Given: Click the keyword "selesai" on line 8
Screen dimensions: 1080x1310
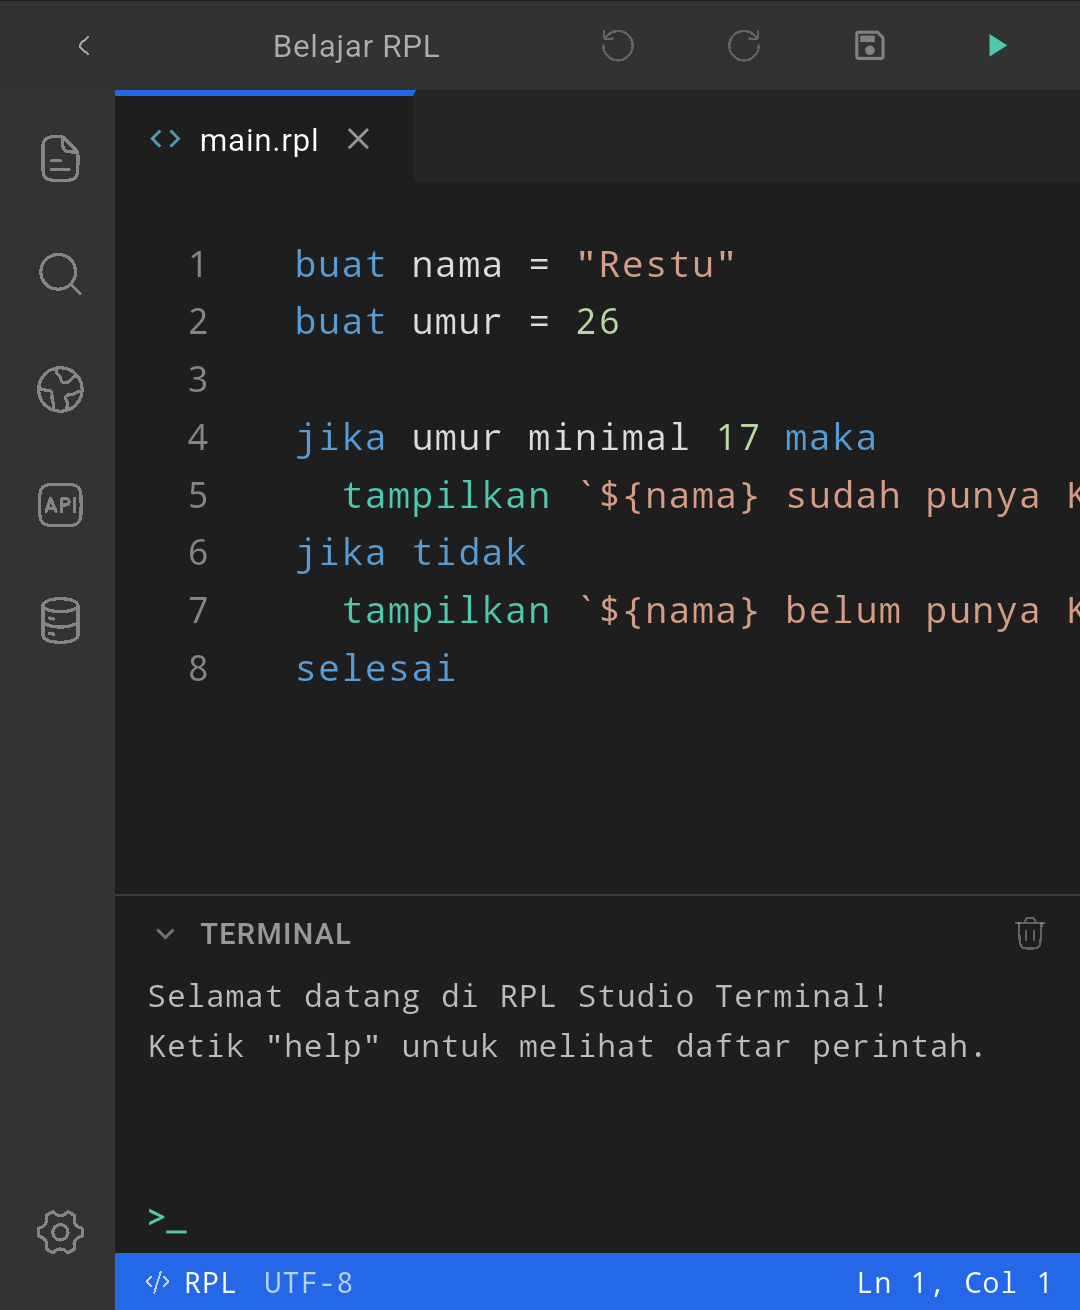Looking at the screenshot, I should point(376,668).
